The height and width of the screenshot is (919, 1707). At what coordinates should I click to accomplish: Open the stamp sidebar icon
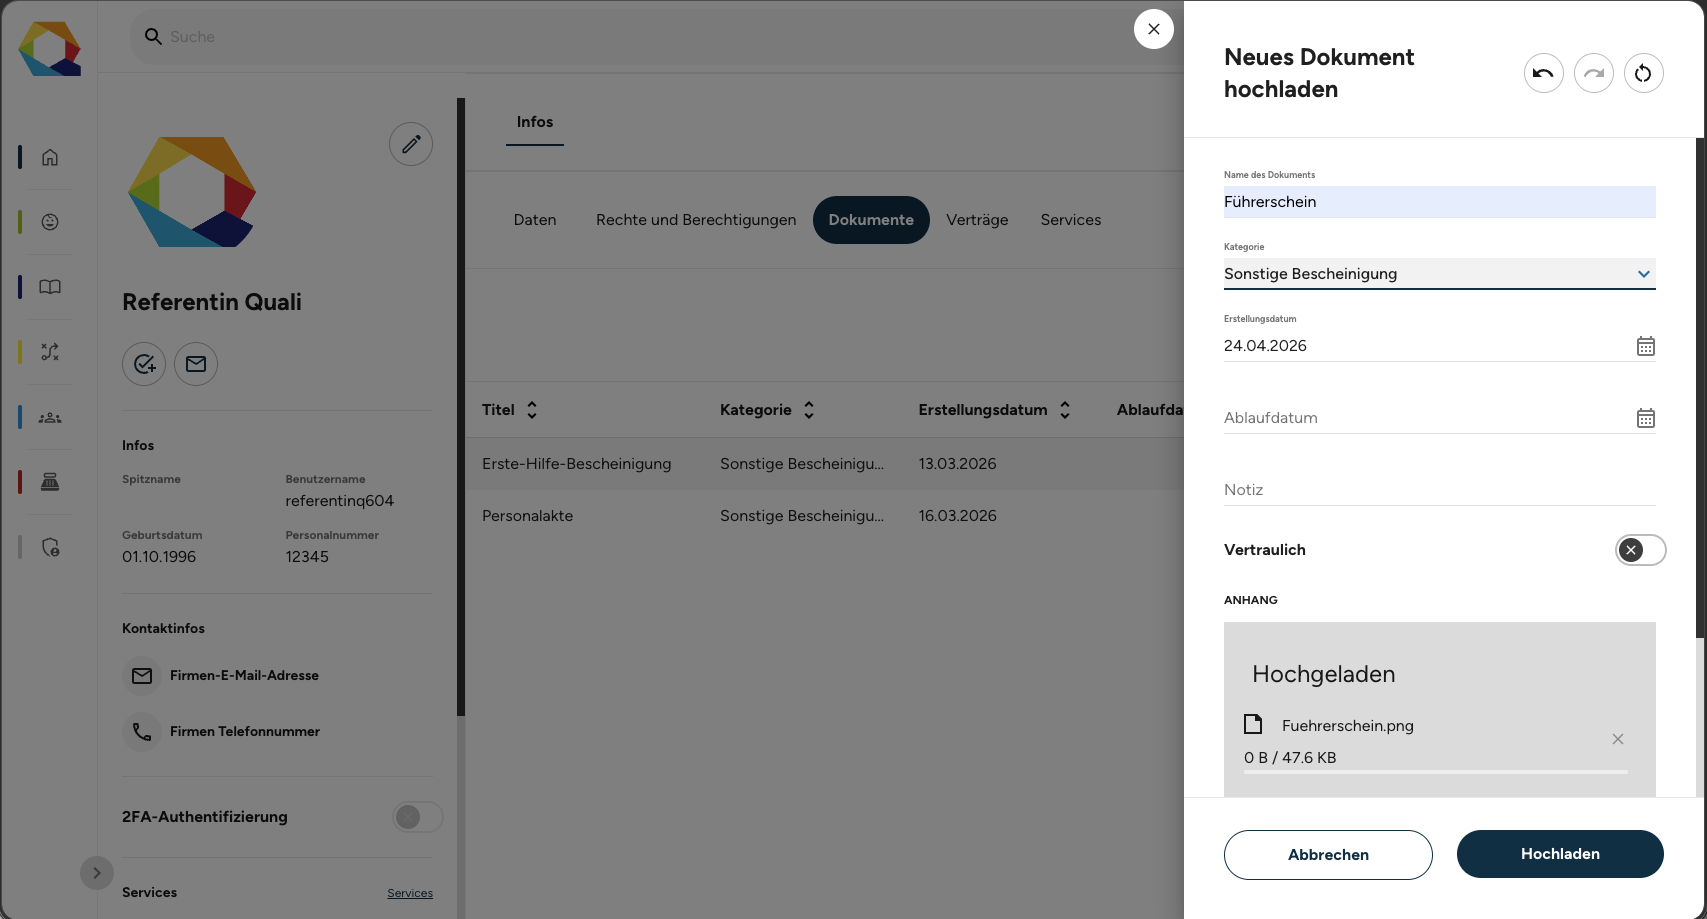(50, 482)
